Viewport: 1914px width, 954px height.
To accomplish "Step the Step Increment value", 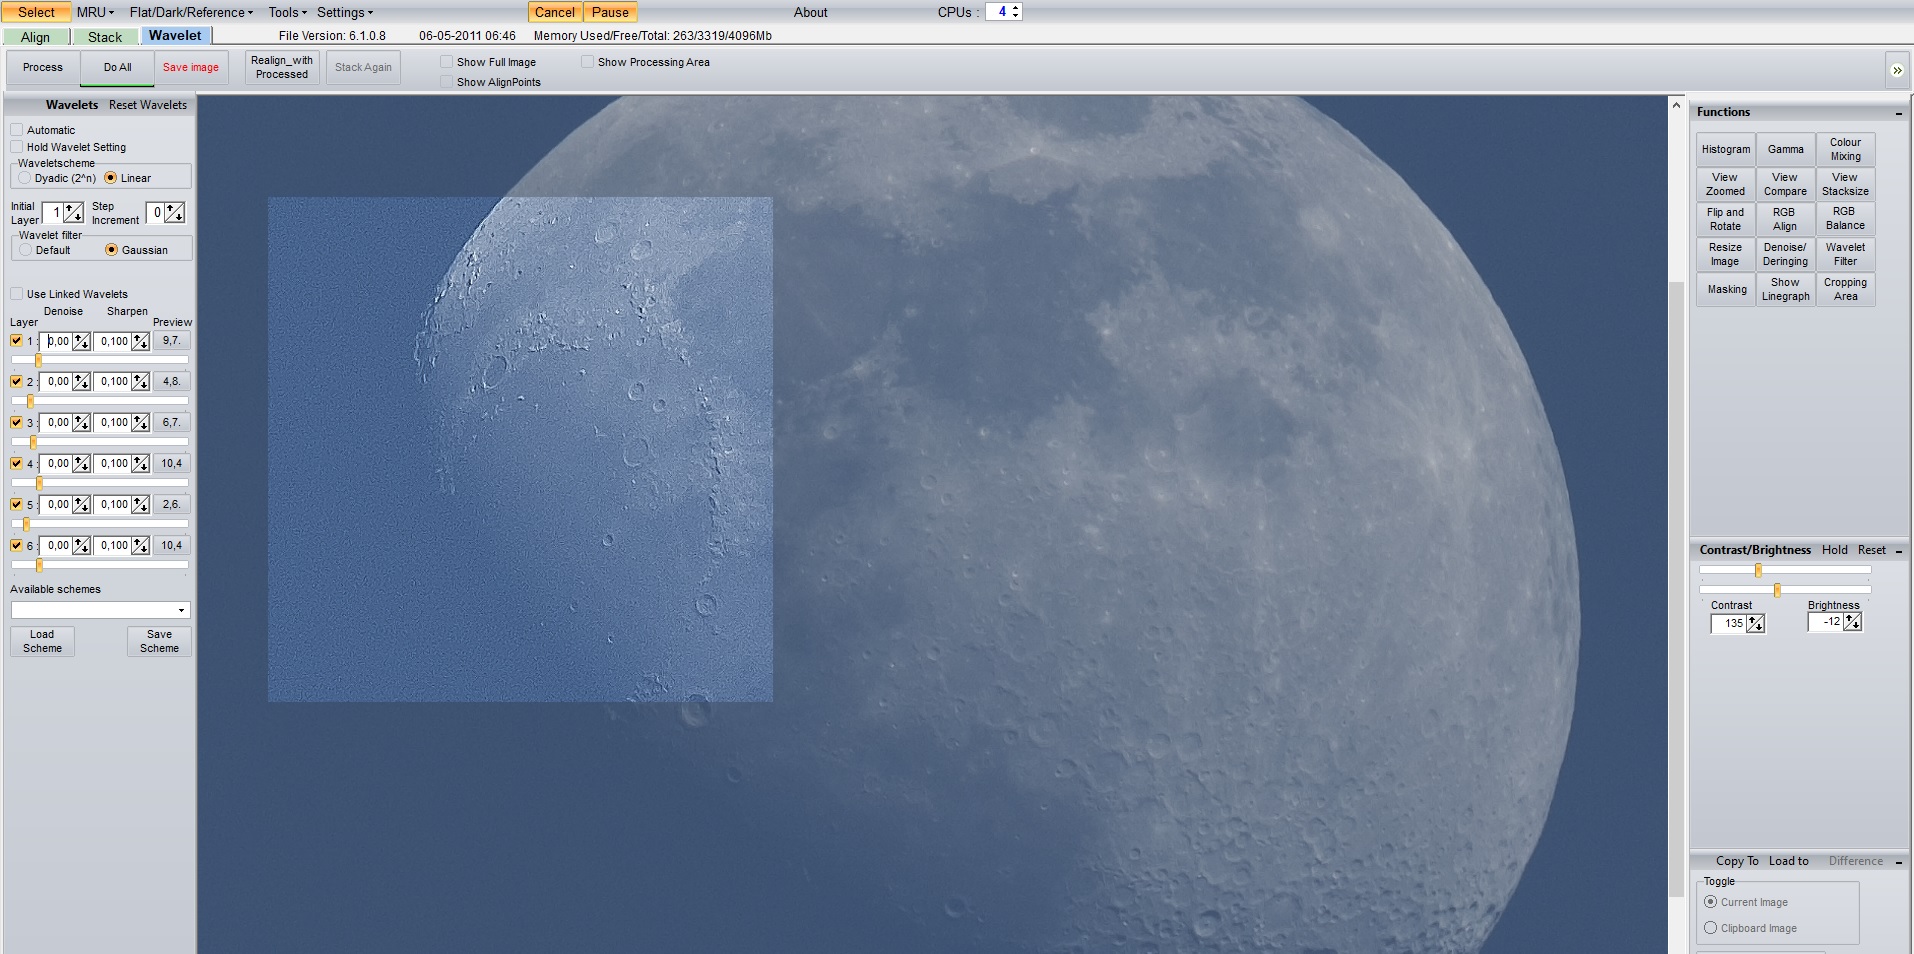I will [175, 213].
